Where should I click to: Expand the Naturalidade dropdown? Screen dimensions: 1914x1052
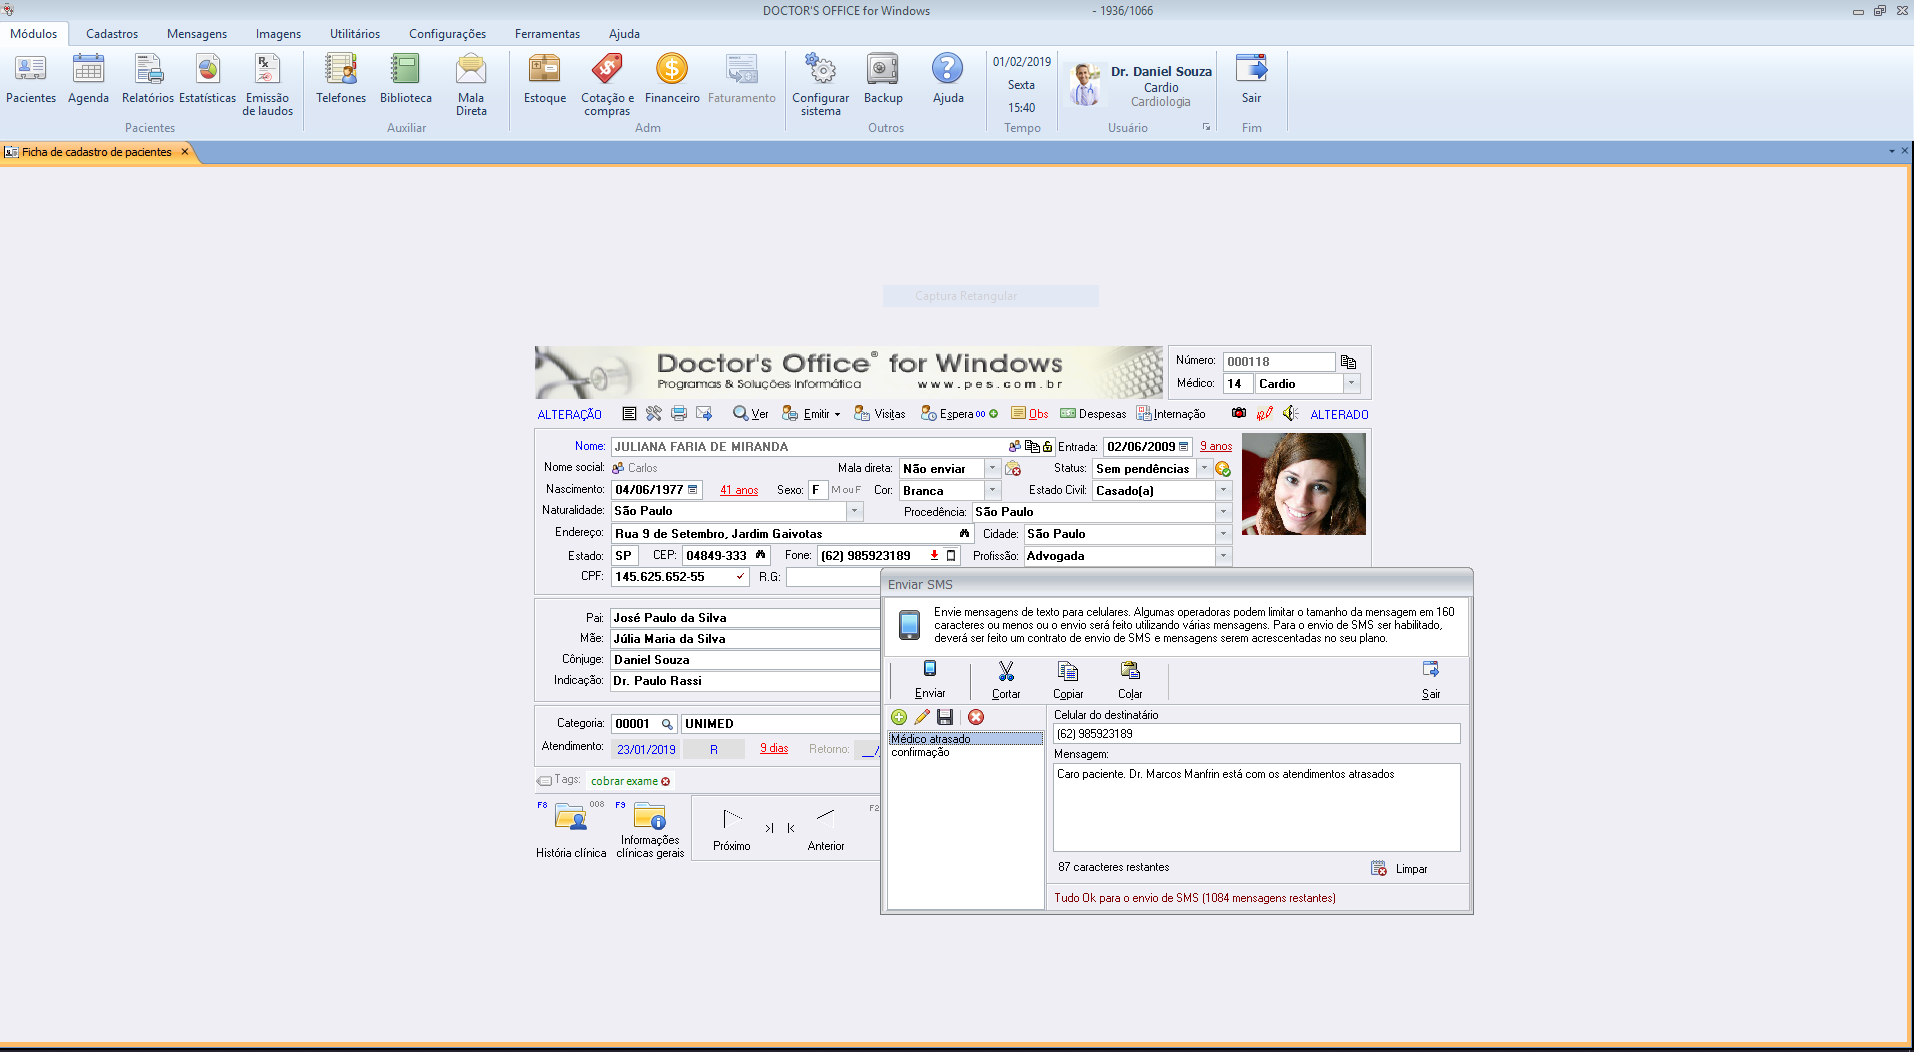coord(854,511)
